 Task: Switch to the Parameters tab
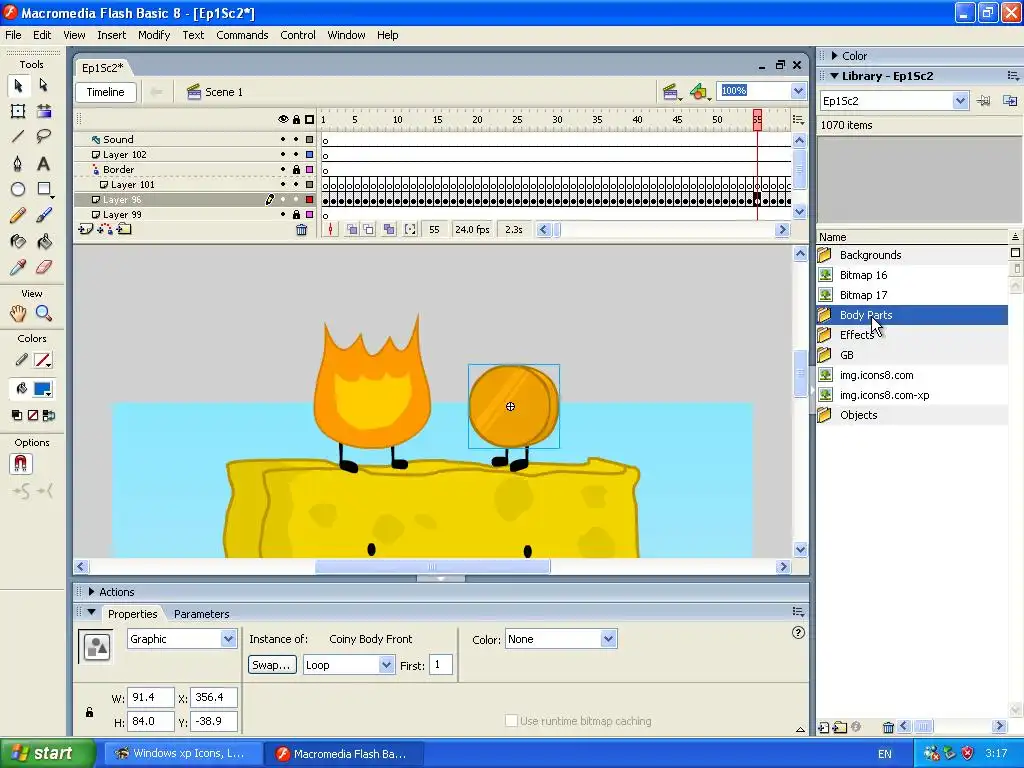[x=201, y=614]
